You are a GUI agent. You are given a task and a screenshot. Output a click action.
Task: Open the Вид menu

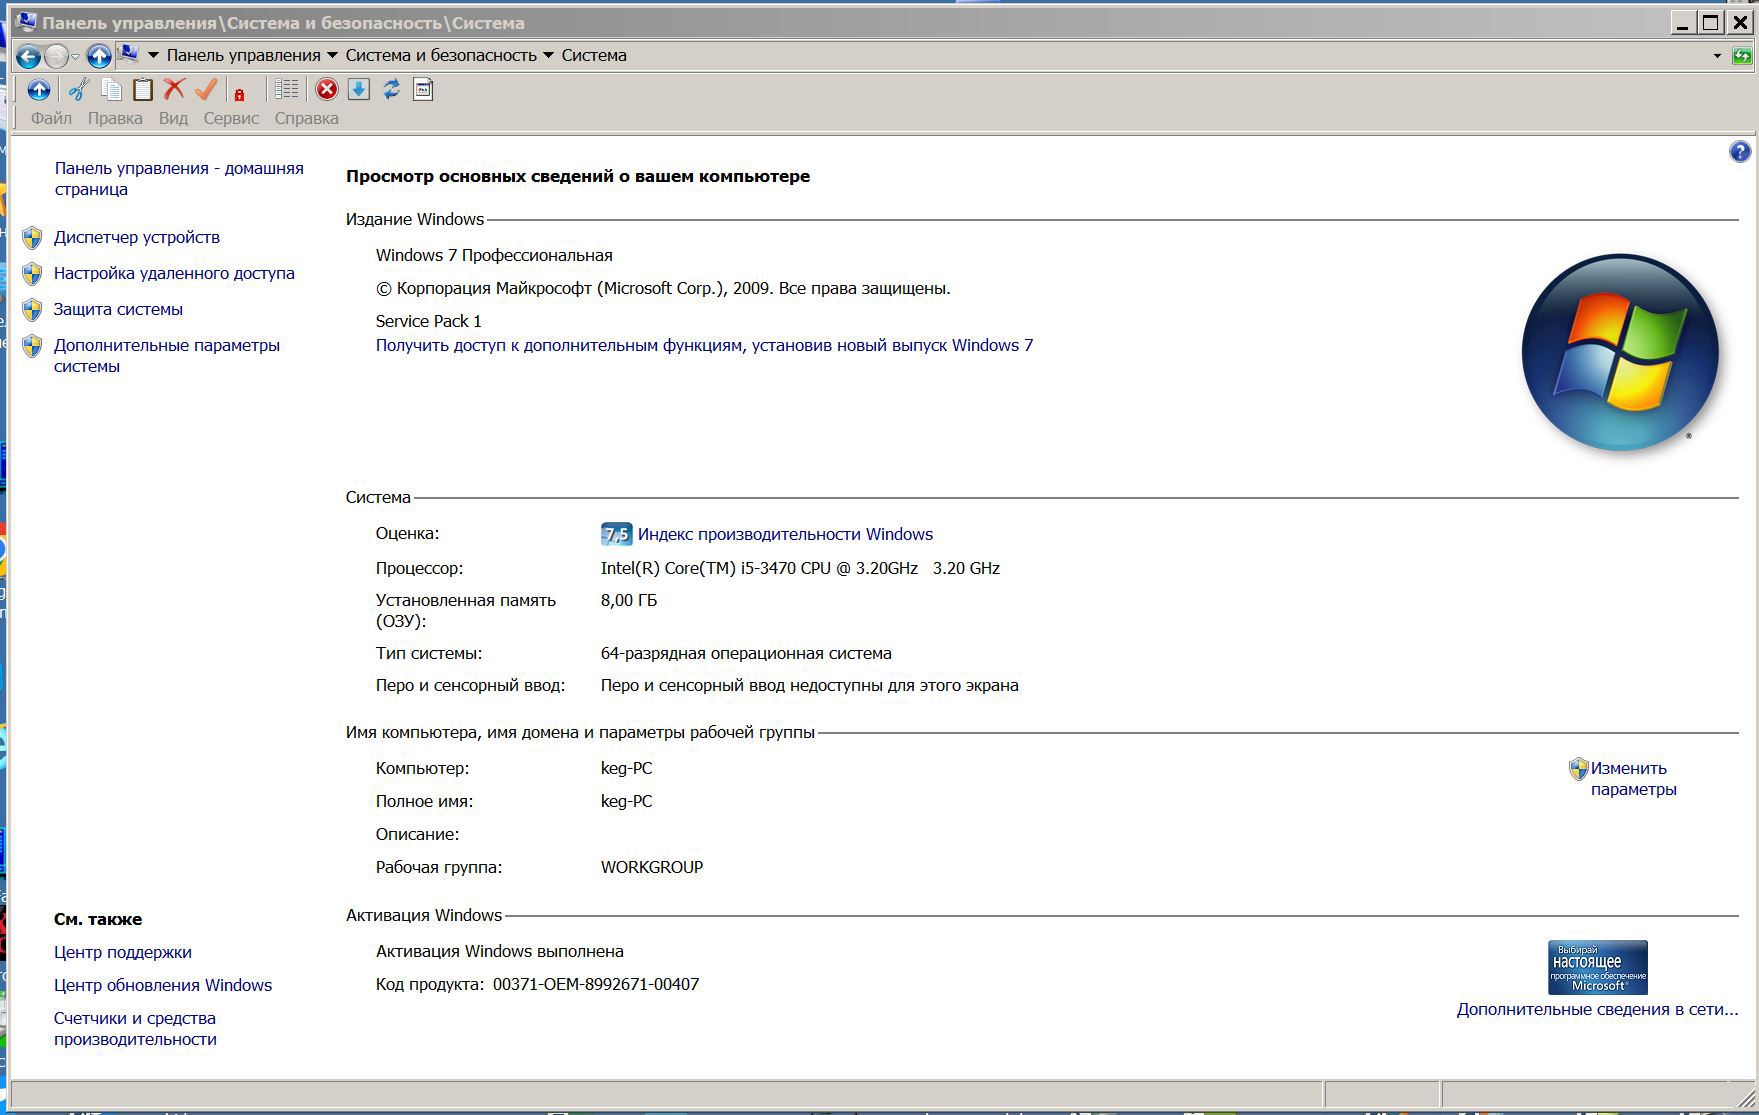173,118
